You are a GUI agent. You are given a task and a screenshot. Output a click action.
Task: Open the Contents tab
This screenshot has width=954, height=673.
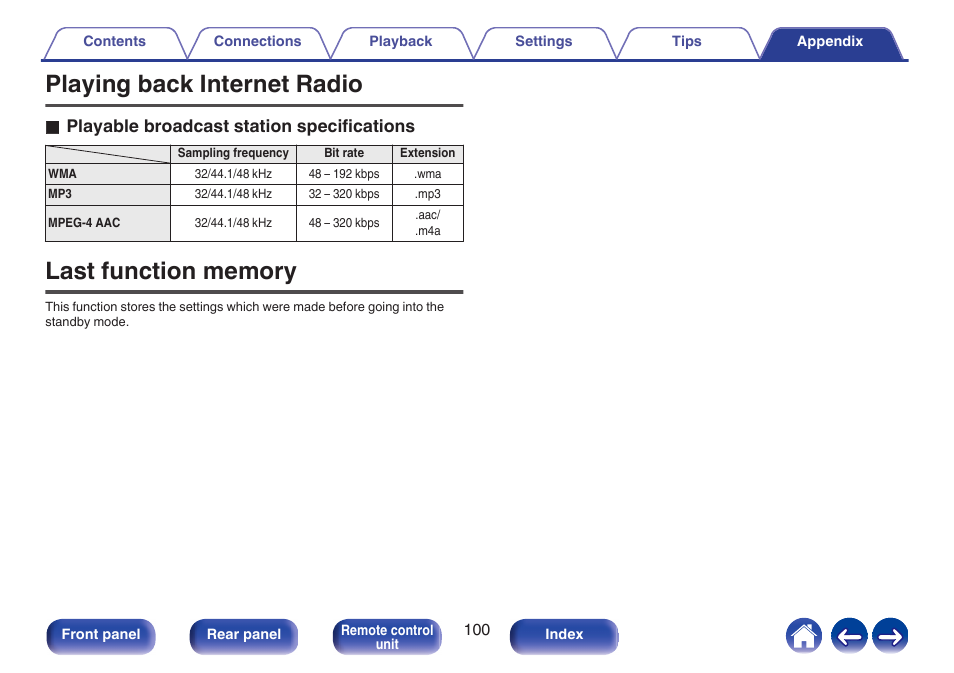coord(114,42)
